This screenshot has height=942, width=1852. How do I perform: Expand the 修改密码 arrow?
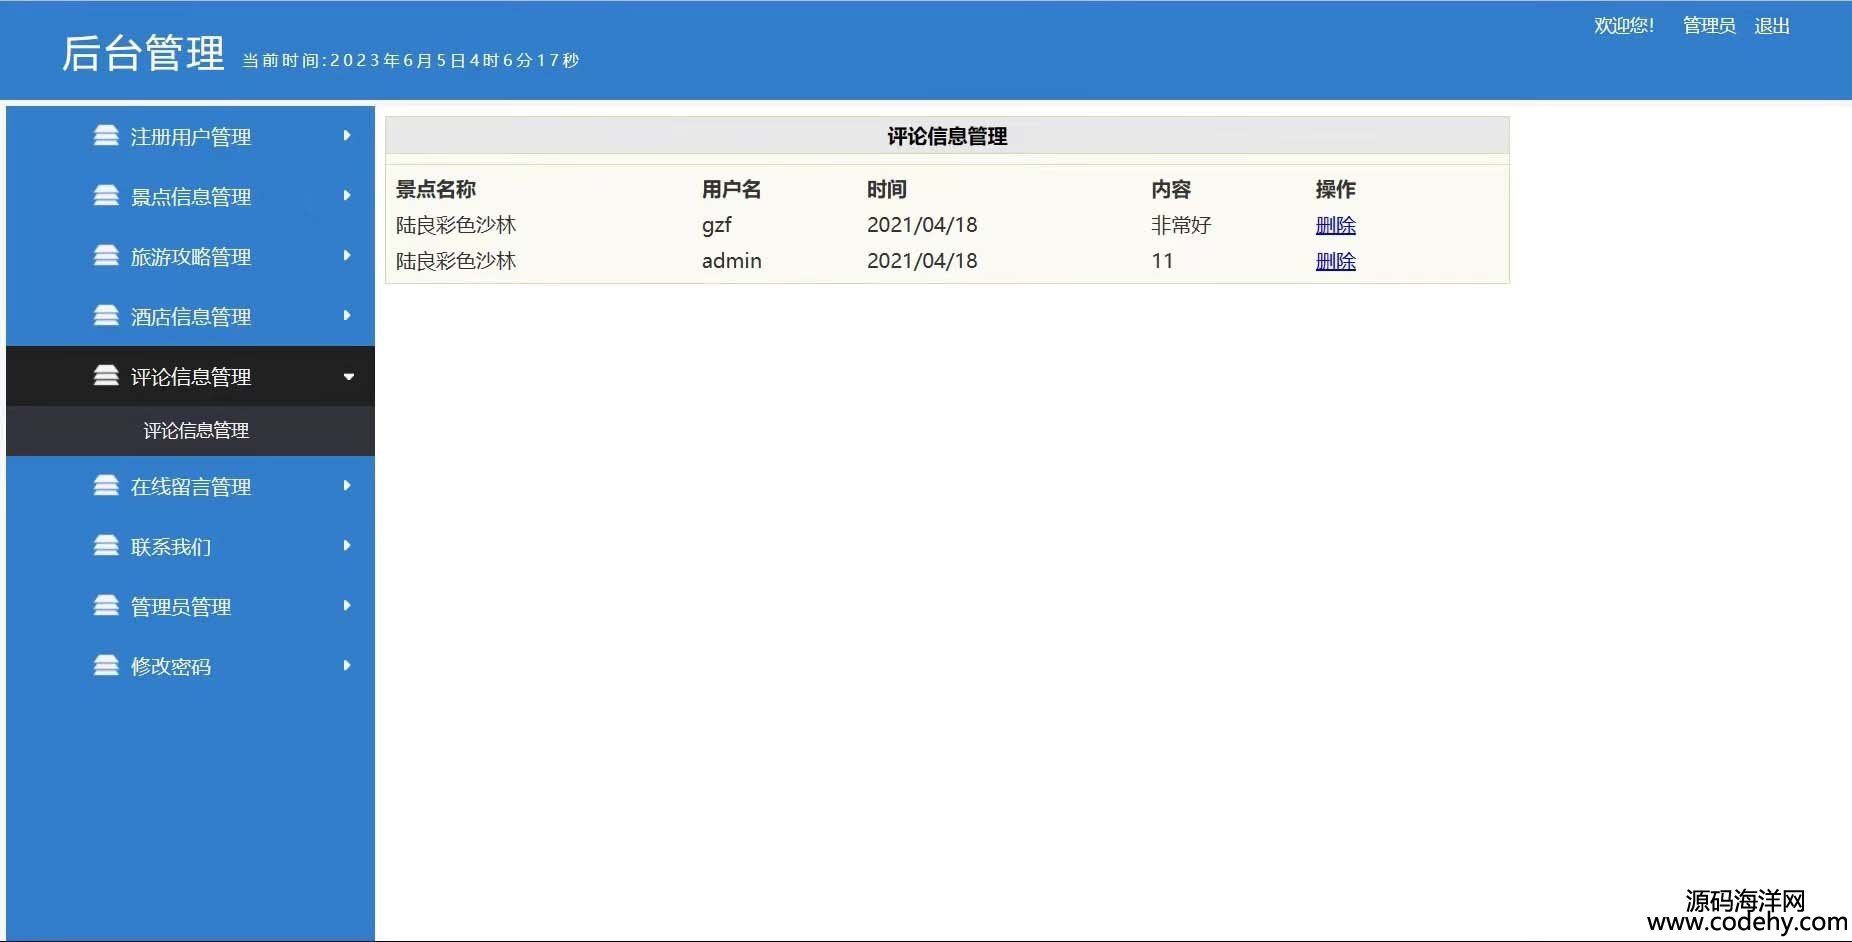[x=347, y=665]
